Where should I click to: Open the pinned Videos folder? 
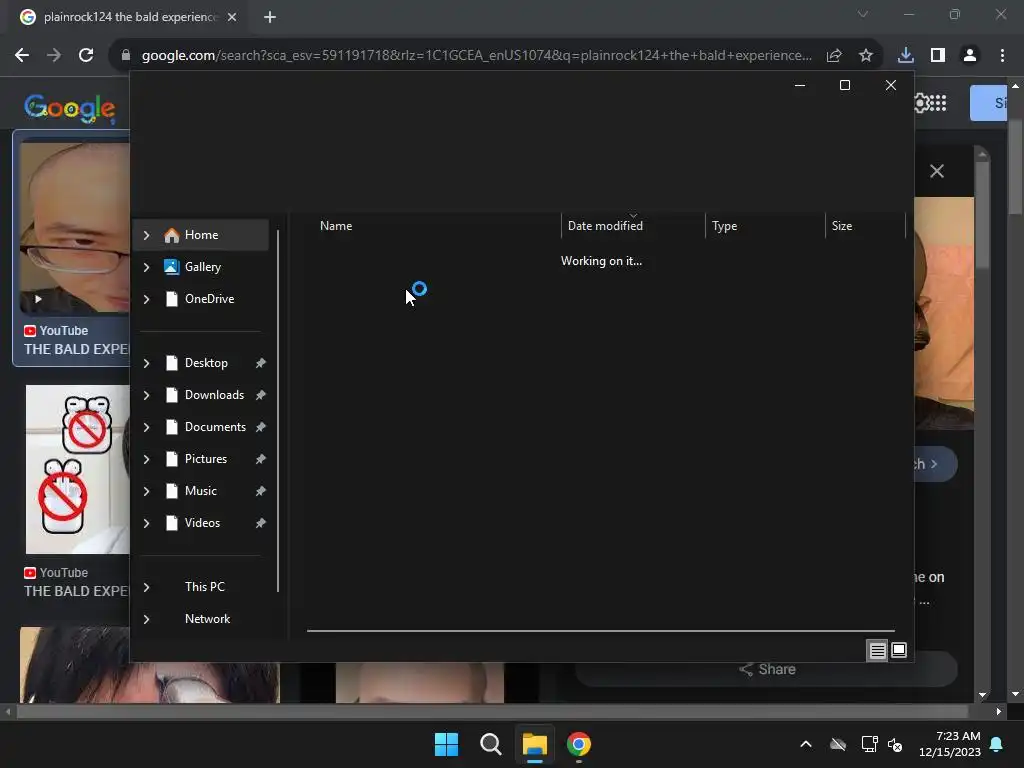[x=202, y=523]
